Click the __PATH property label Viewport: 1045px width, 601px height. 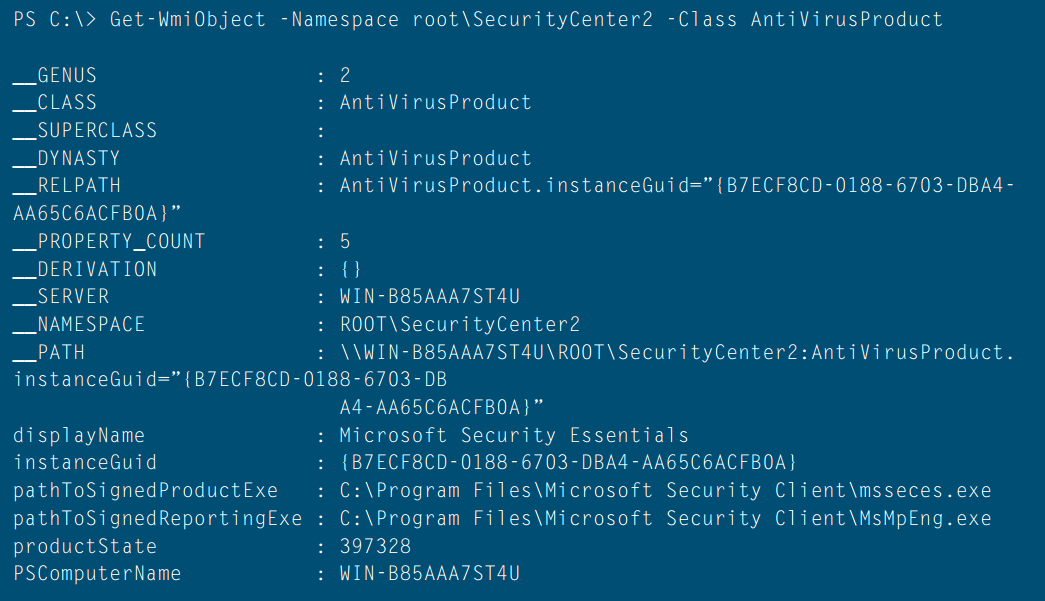point(49,352)
